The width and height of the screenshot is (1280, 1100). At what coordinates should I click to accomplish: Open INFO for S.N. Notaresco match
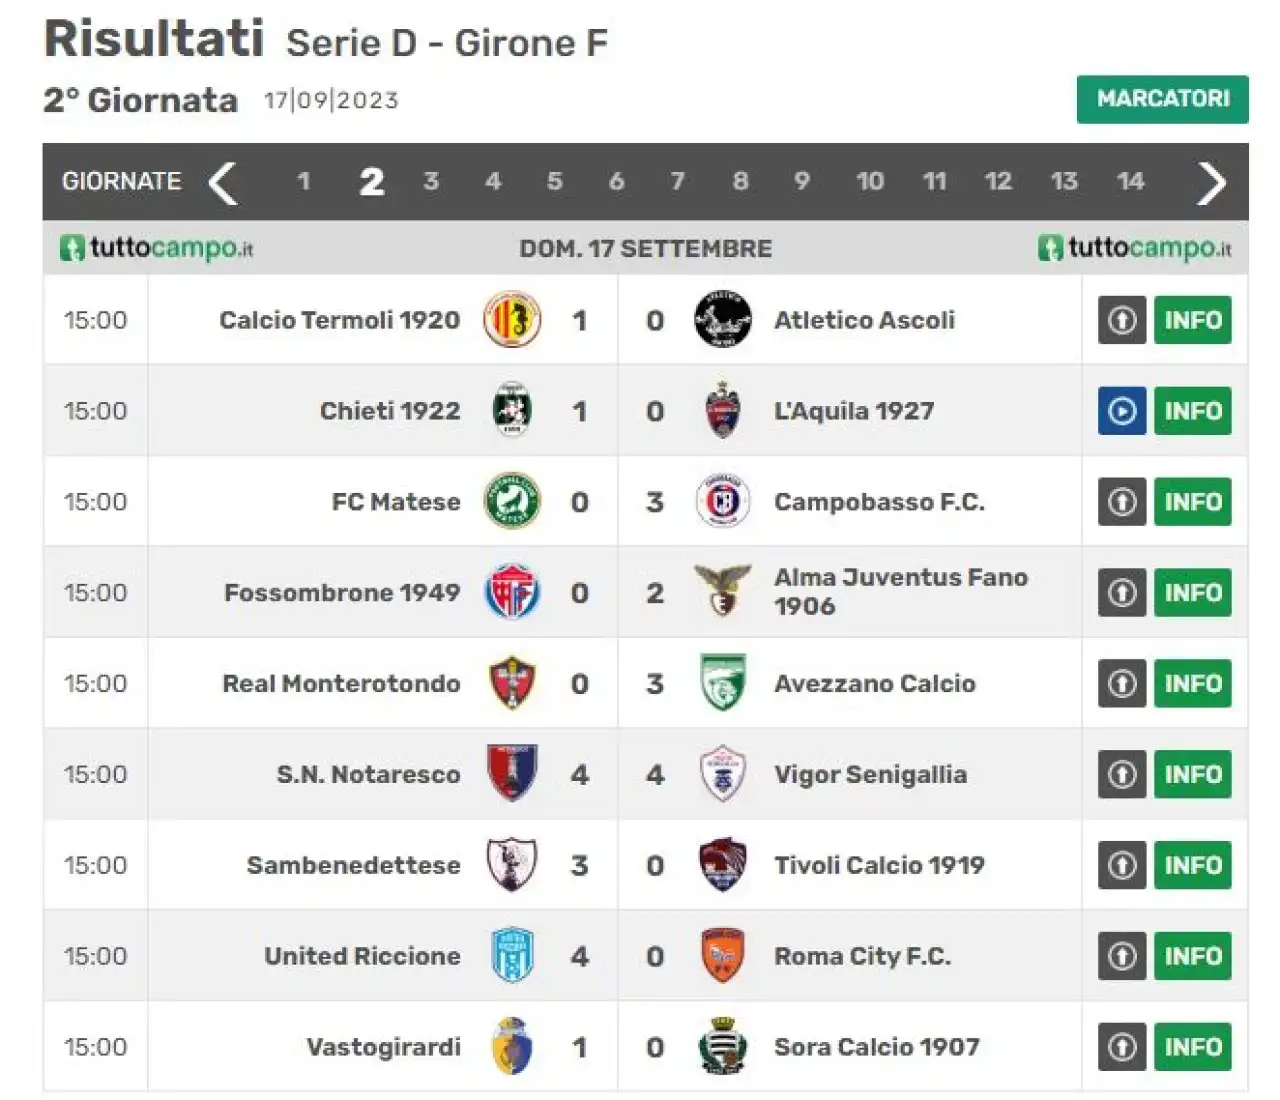pyautogui.click(x=1193, y=774)
